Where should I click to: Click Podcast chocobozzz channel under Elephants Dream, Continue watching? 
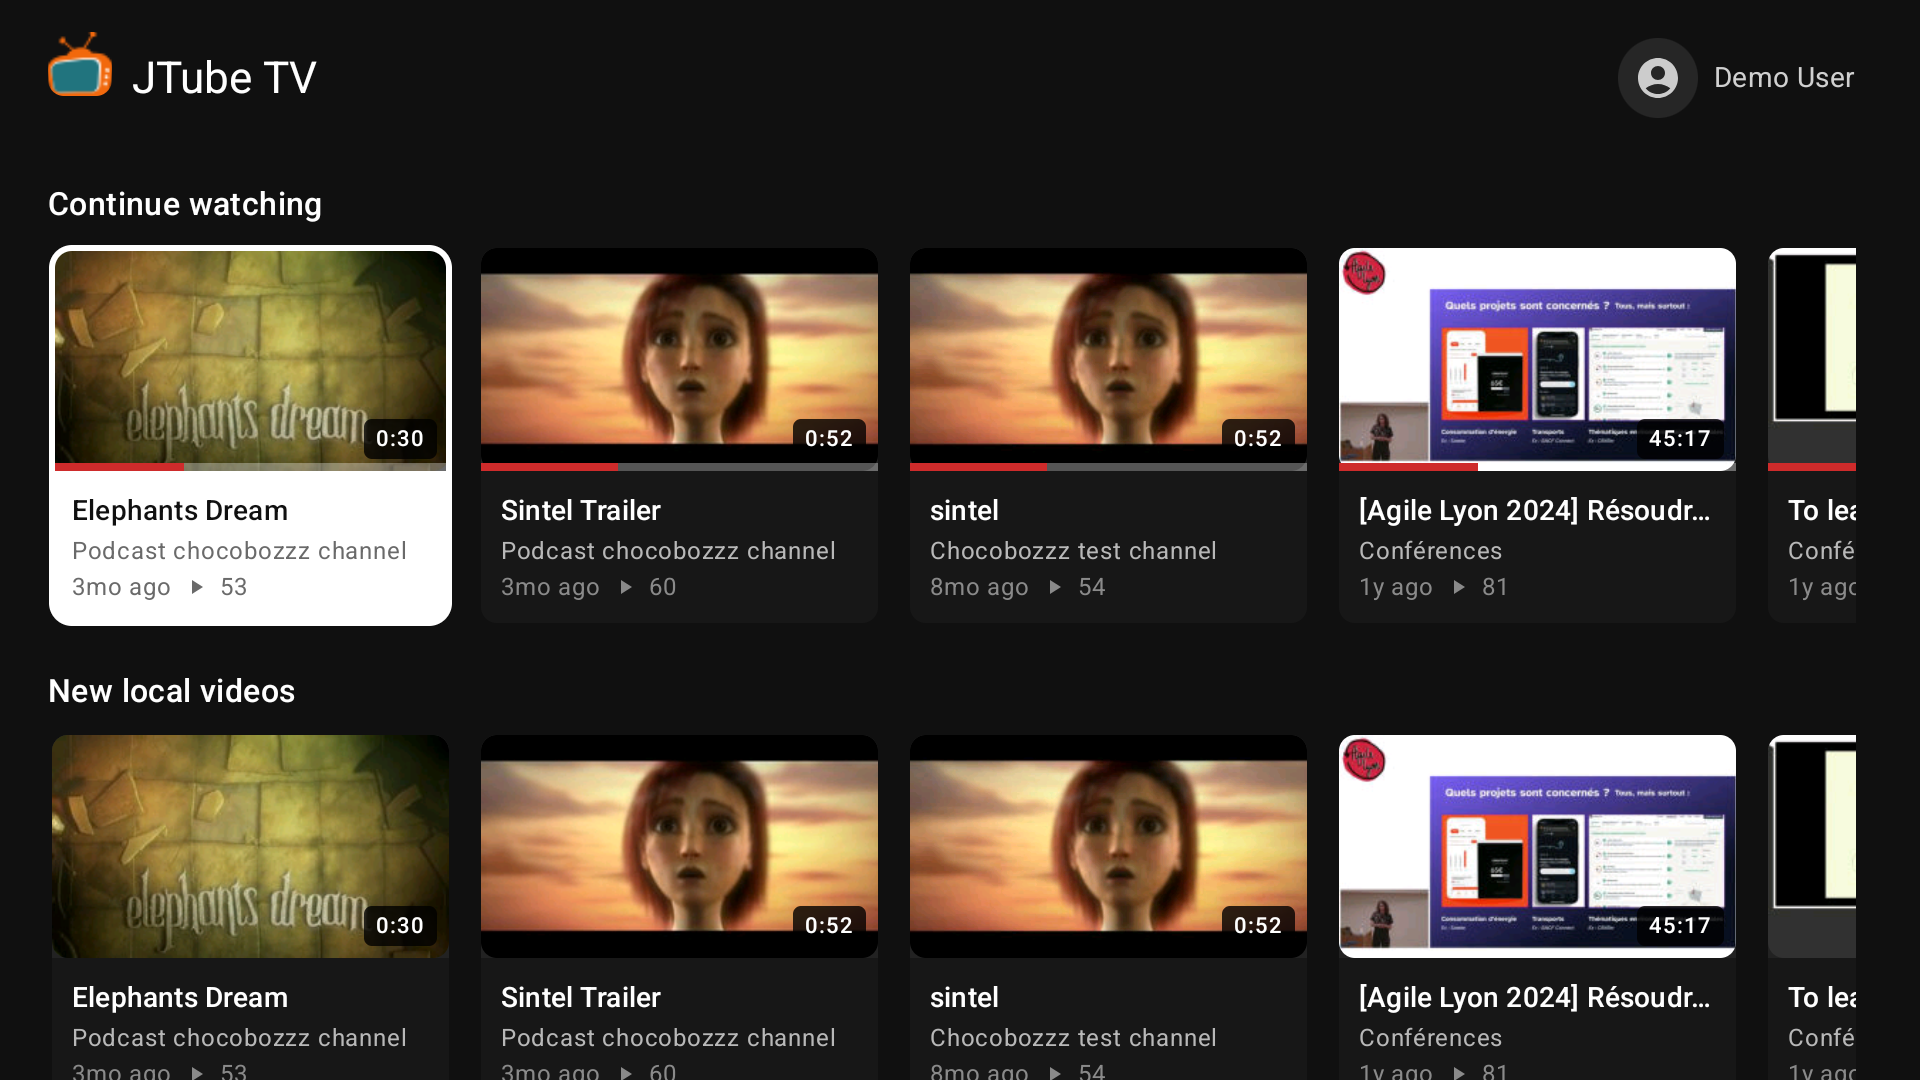(239, 551)
